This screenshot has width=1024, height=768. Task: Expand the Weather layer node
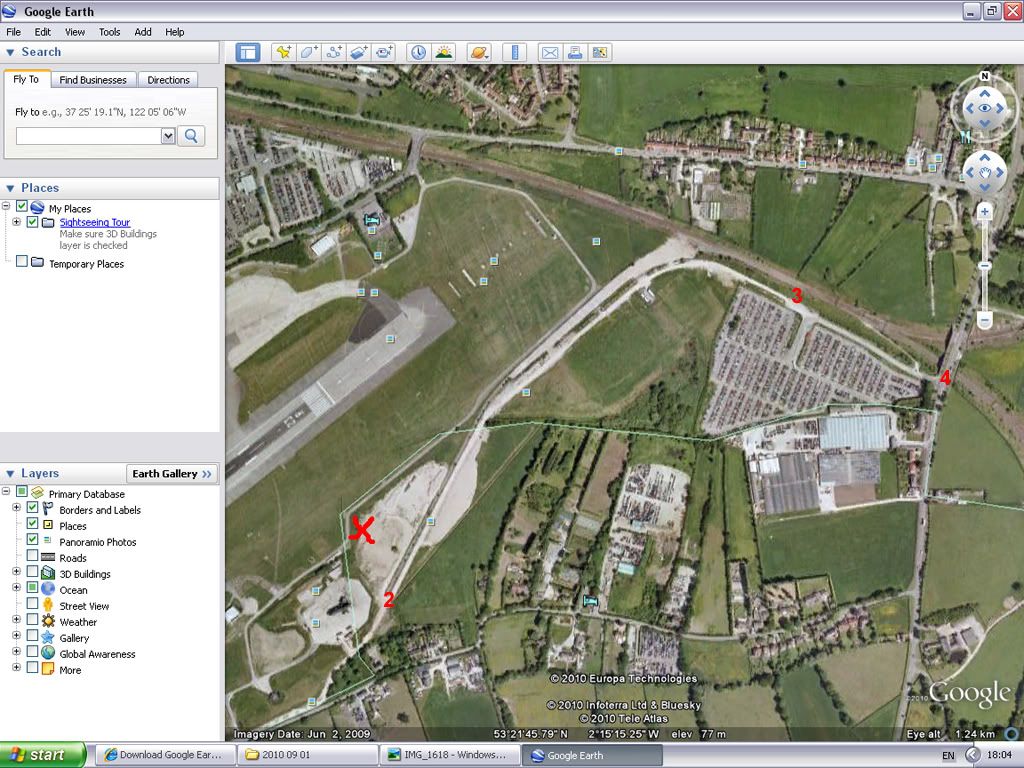pyautogui.click(x=16, y=622)
